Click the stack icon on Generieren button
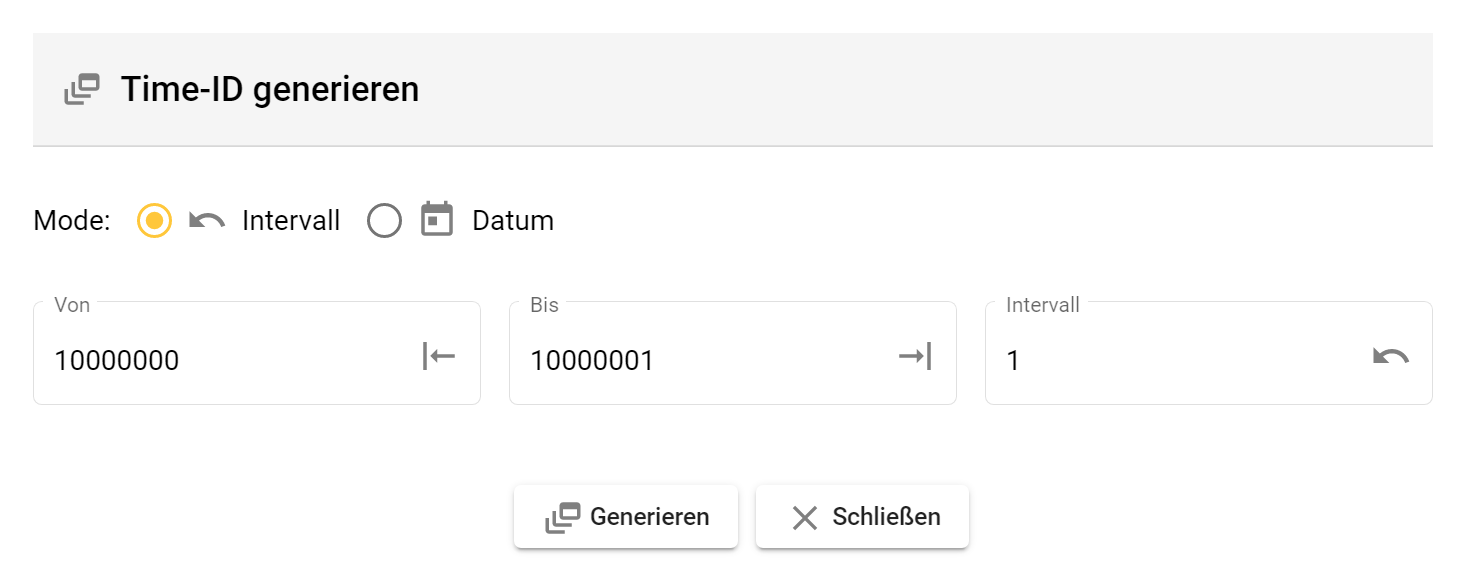 pos(563,517)
